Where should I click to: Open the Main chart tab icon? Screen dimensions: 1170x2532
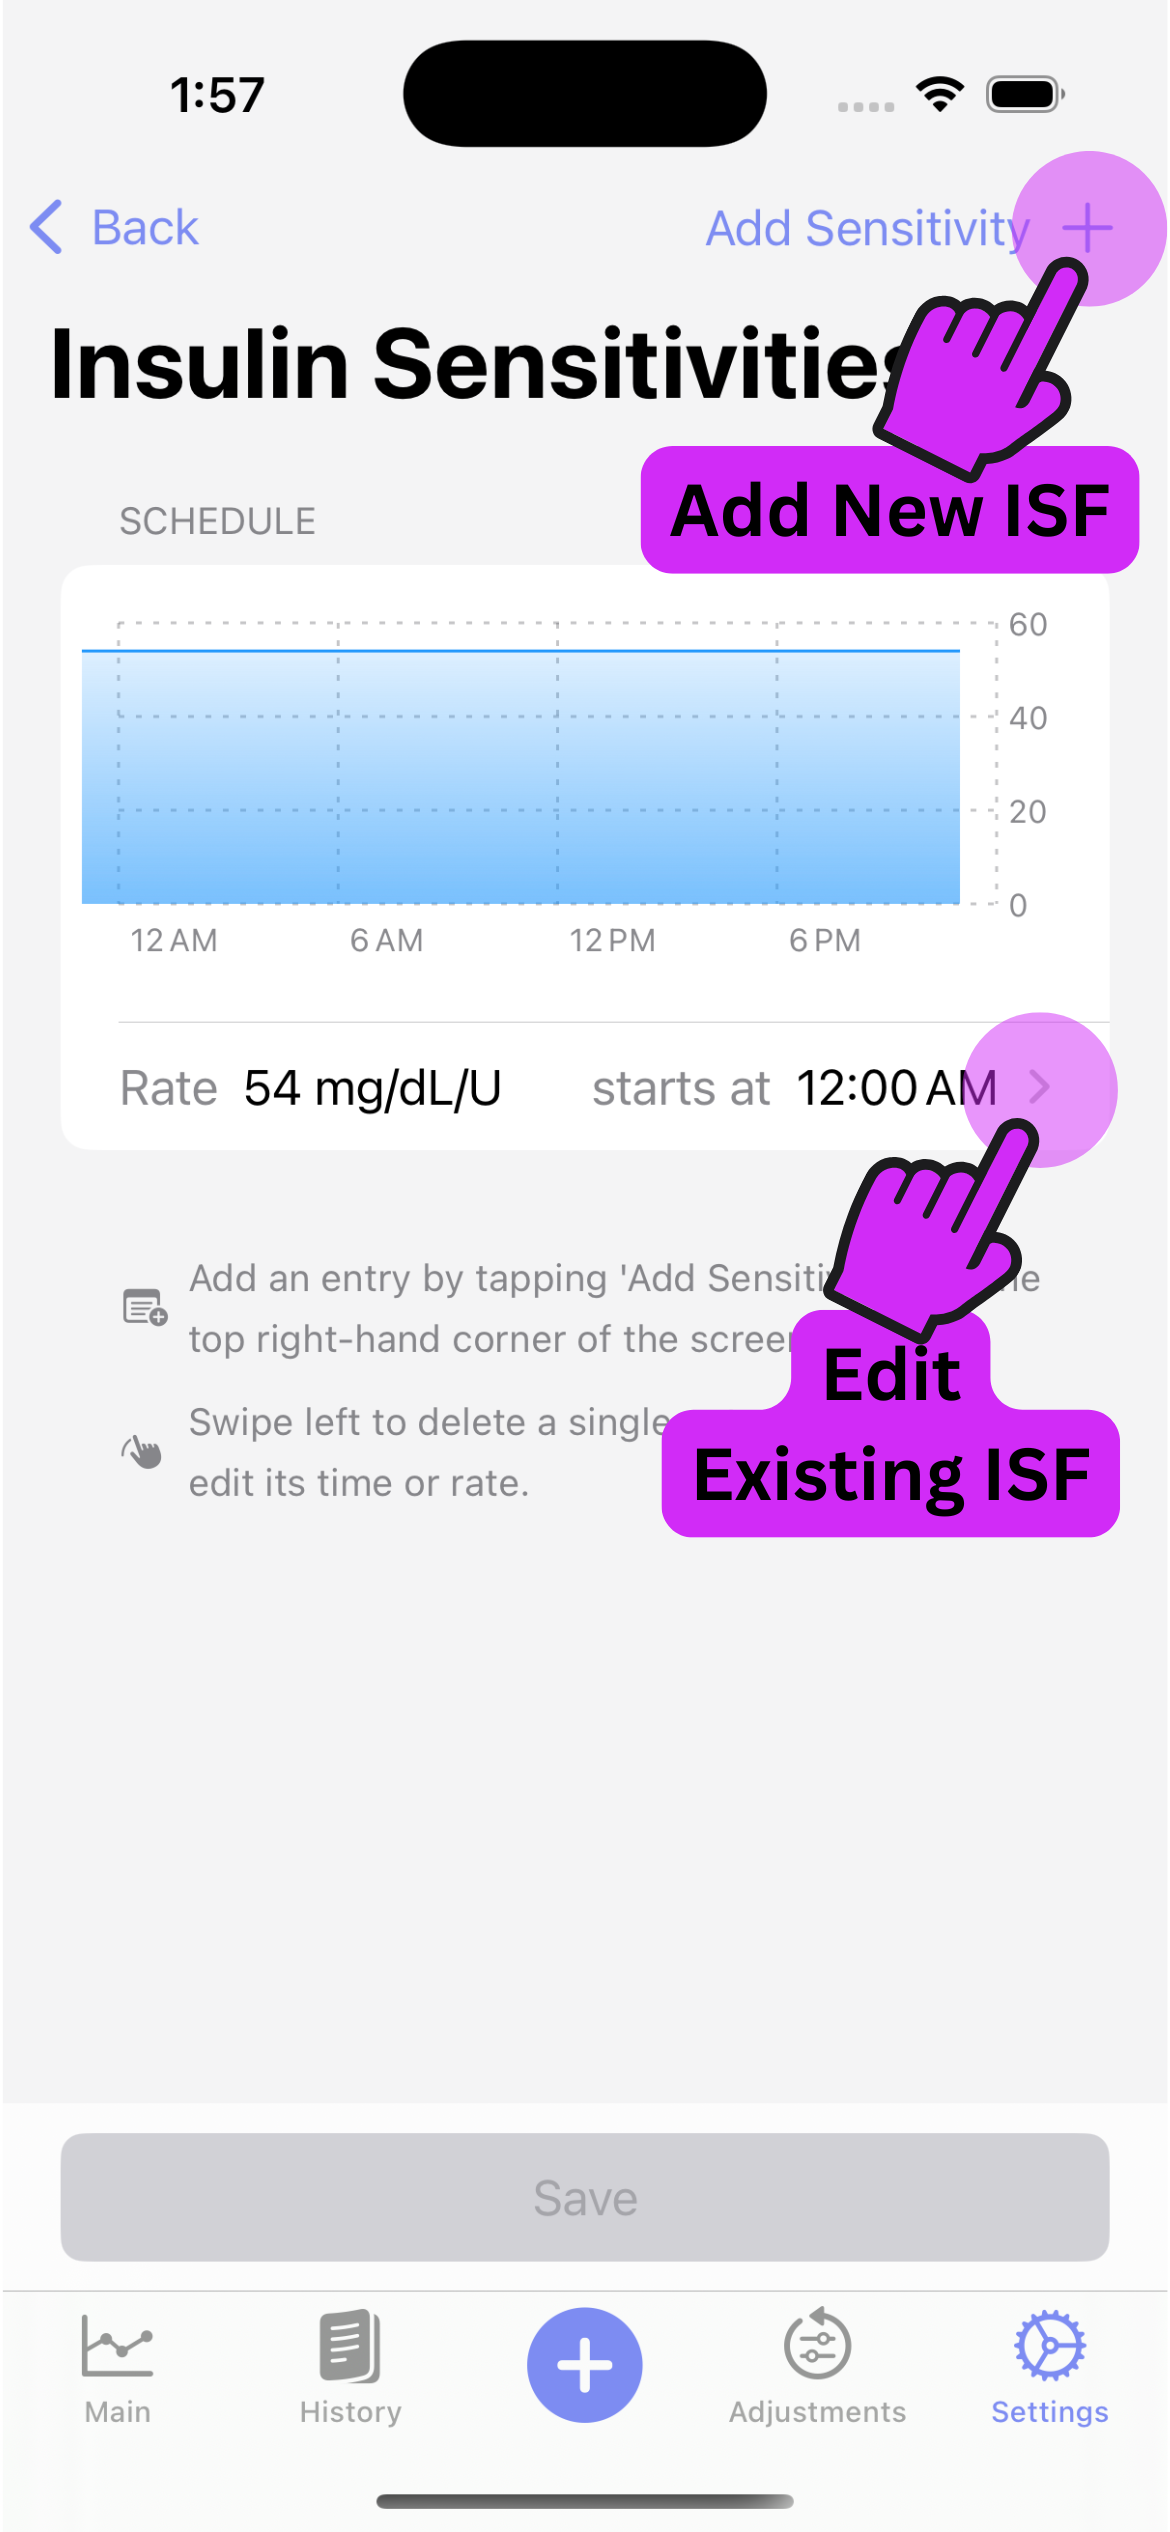(118, 2346)
